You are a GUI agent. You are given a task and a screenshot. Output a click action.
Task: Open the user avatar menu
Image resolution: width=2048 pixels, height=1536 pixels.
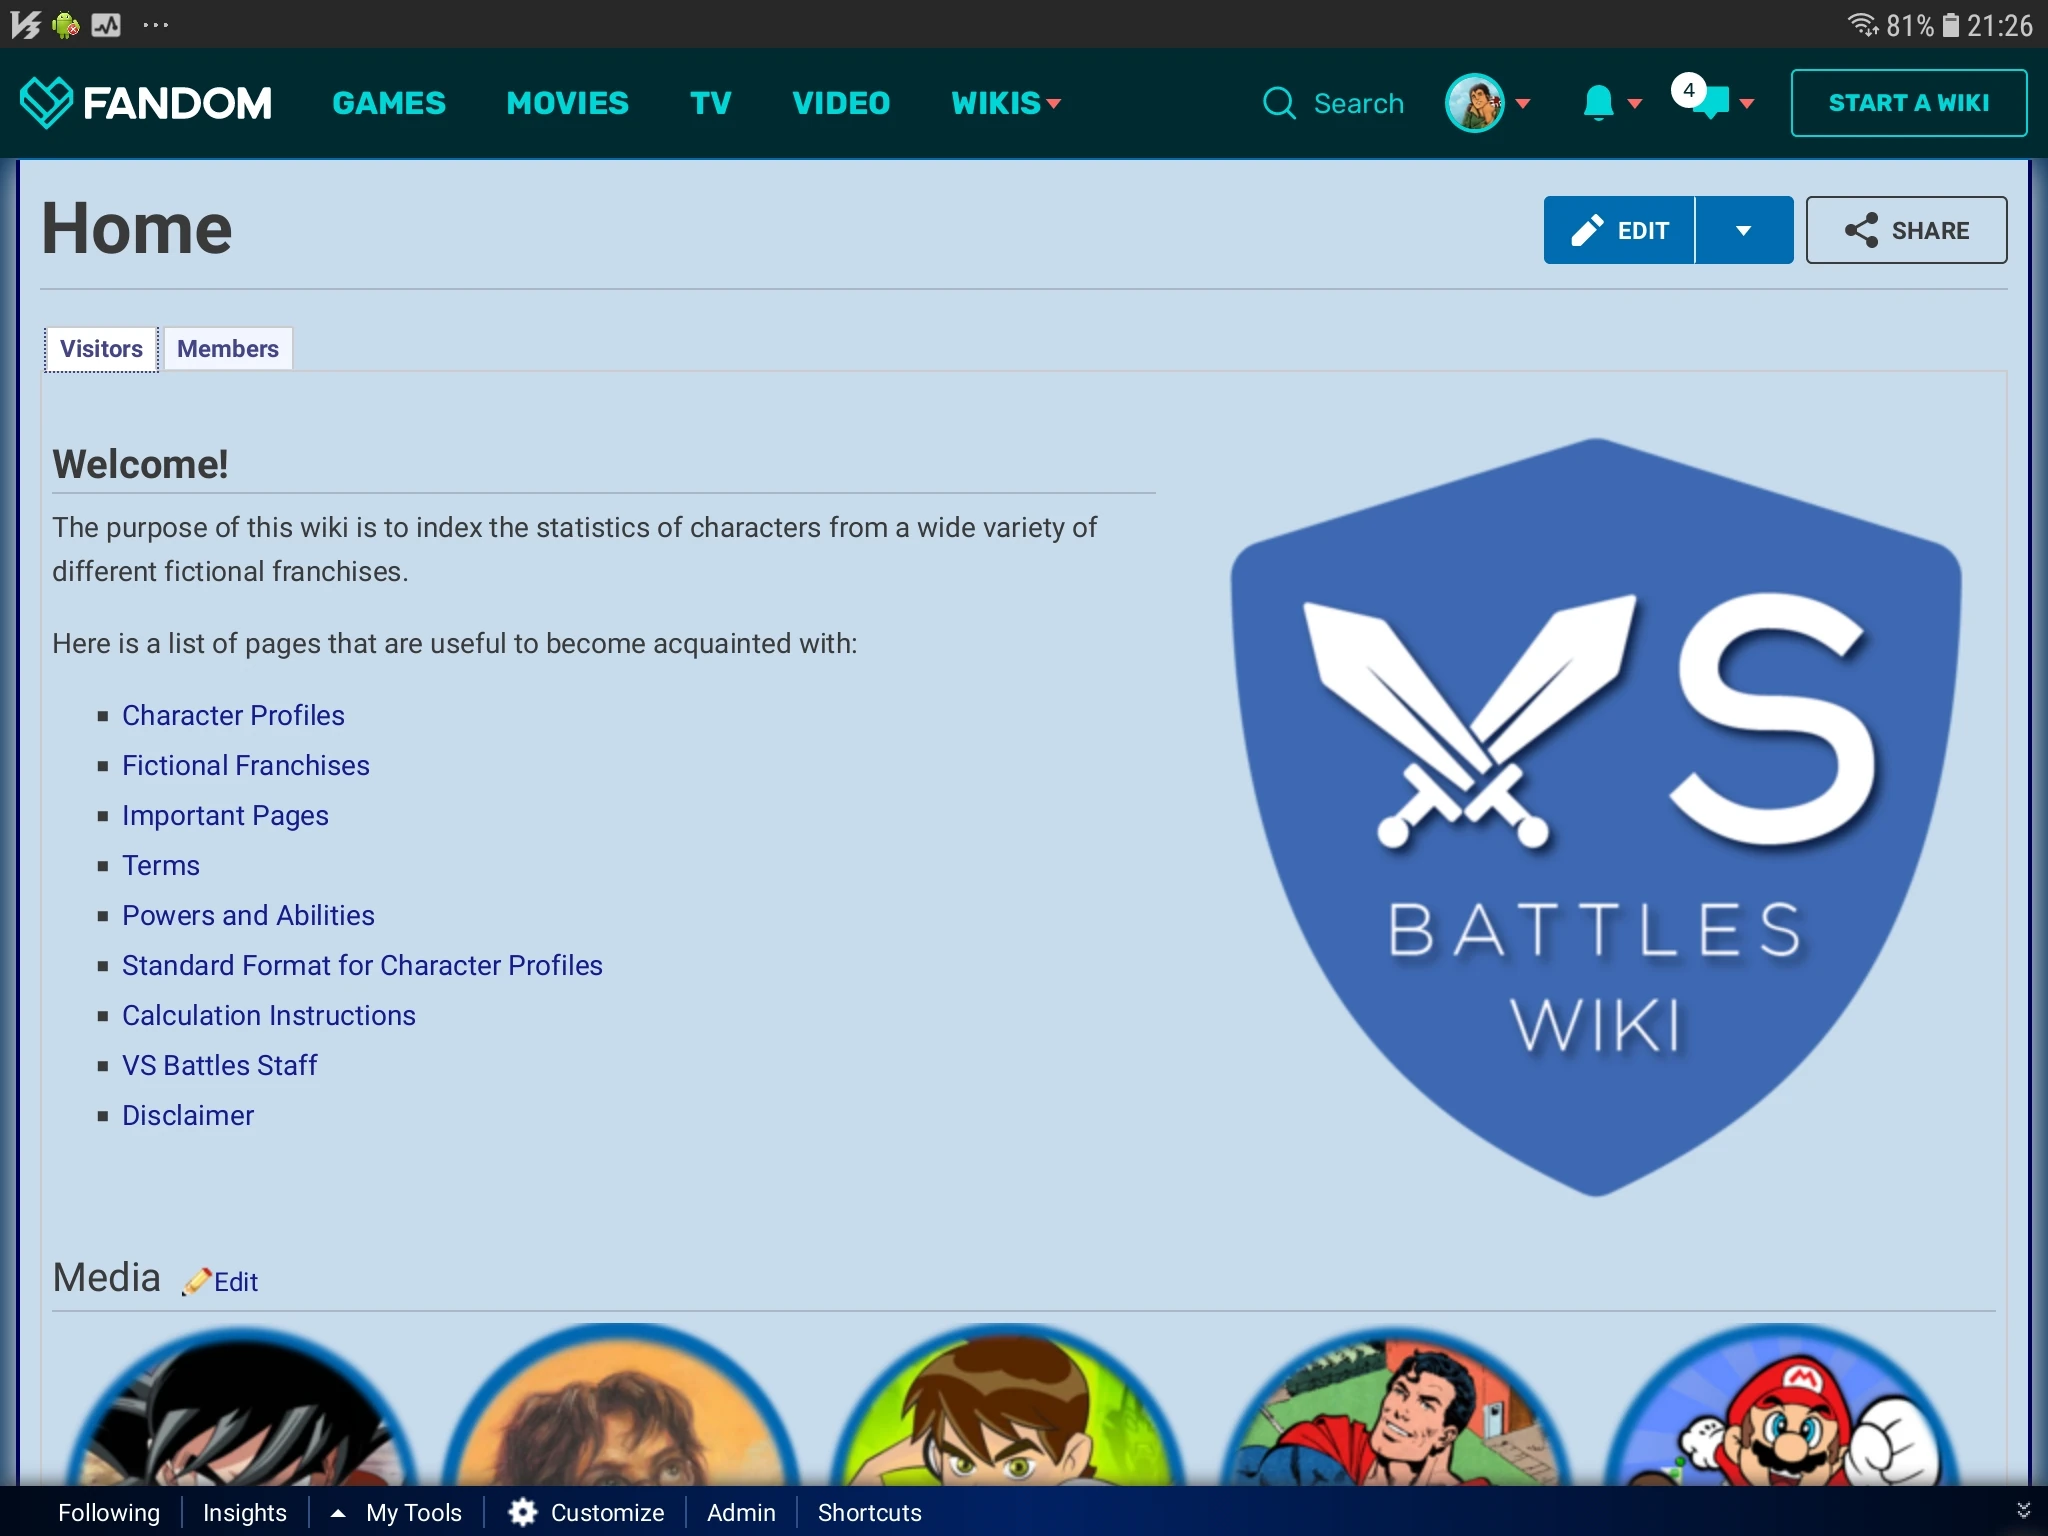pos(1475,103)
